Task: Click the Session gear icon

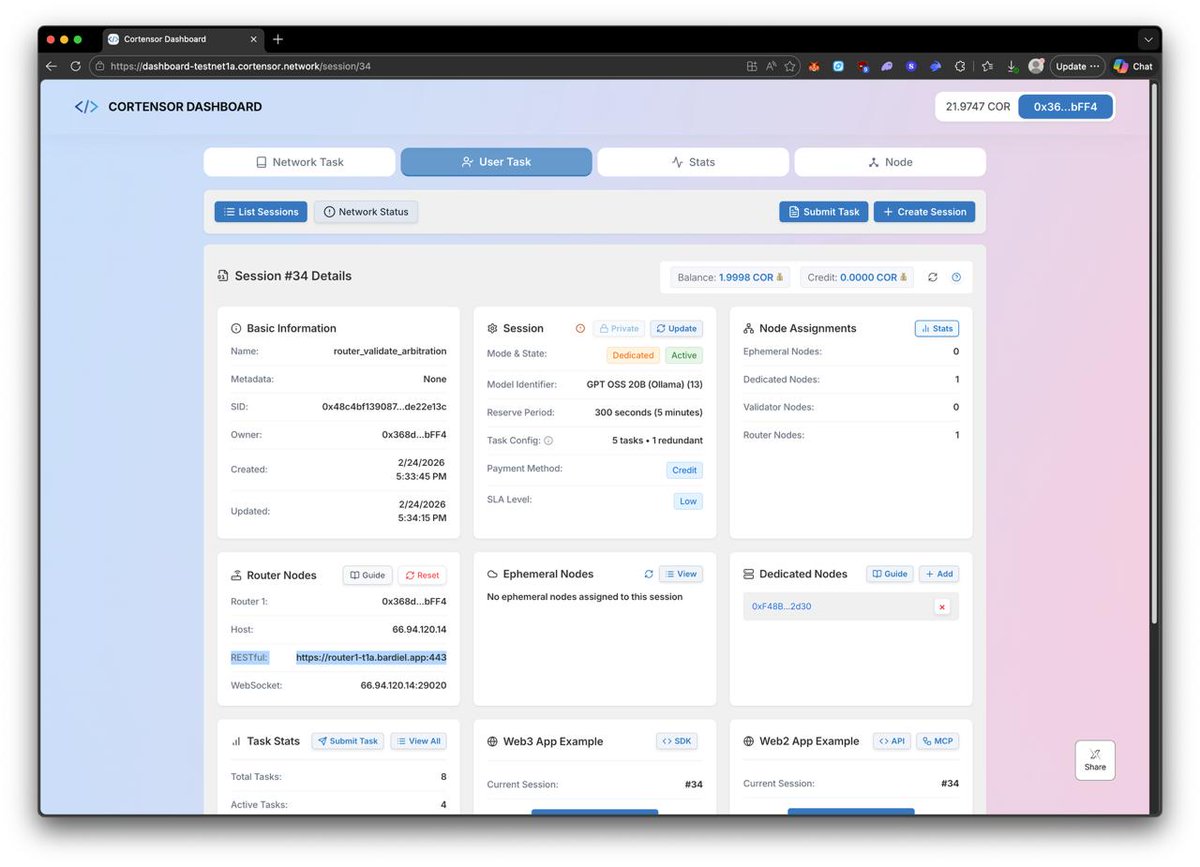Action: [492, 328]
